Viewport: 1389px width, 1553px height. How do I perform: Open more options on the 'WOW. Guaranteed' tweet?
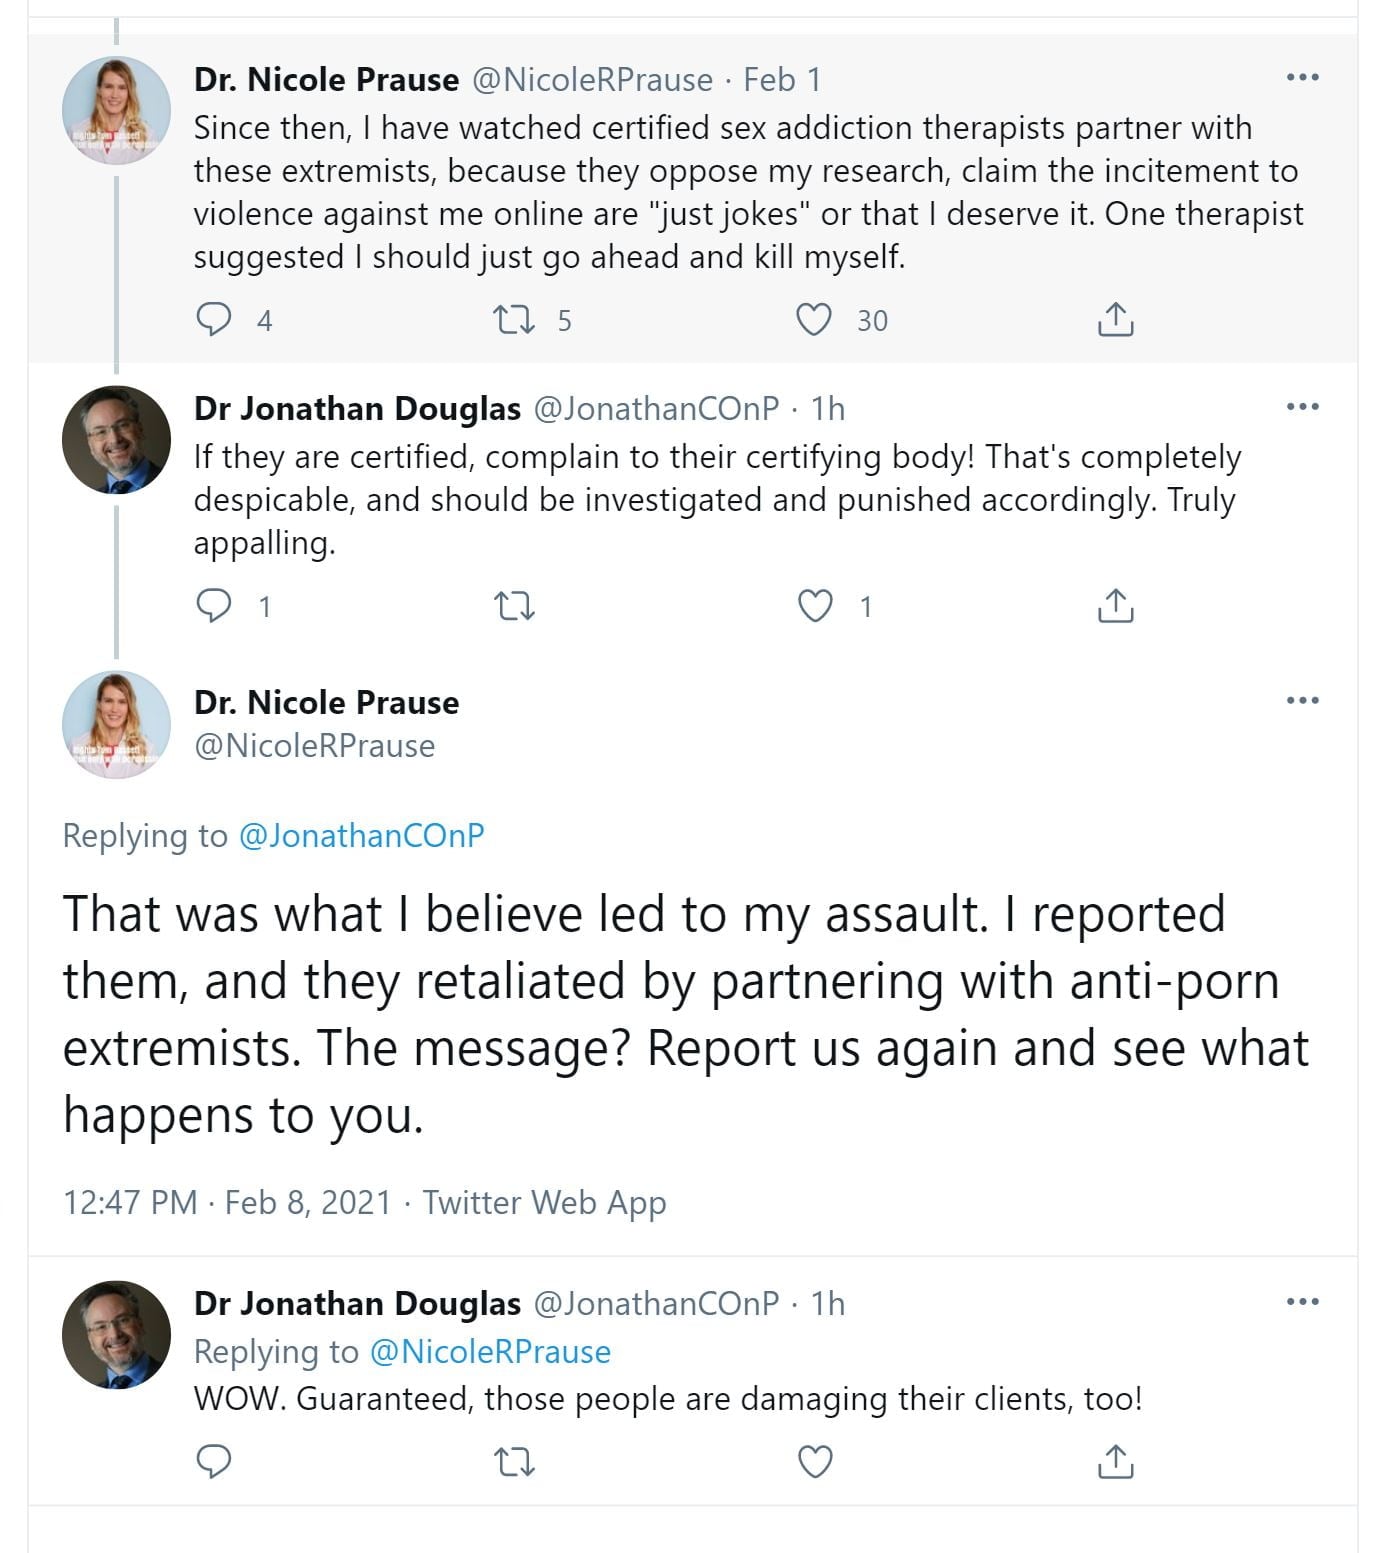click(x=1302, y=1302)
